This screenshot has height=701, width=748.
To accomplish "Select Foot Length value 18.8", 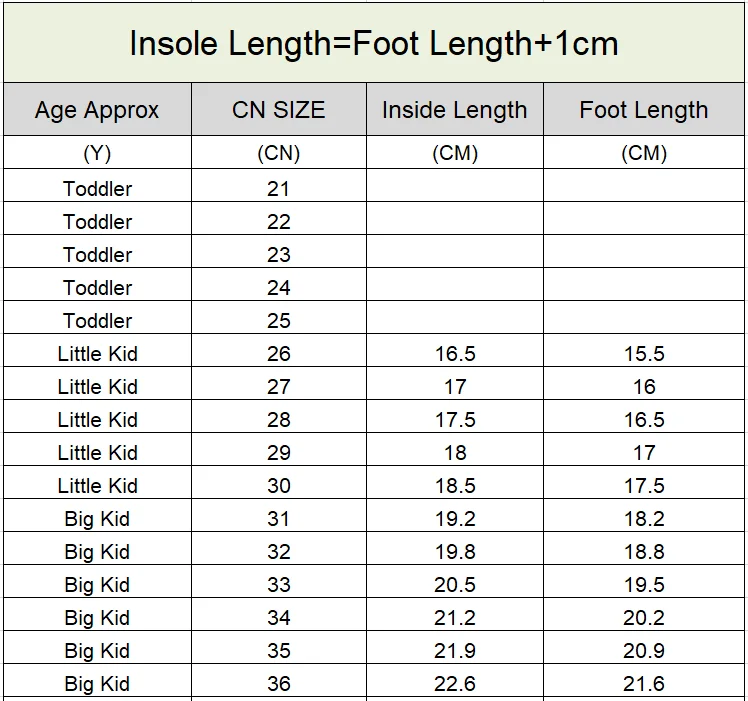I will pos(643,551).
